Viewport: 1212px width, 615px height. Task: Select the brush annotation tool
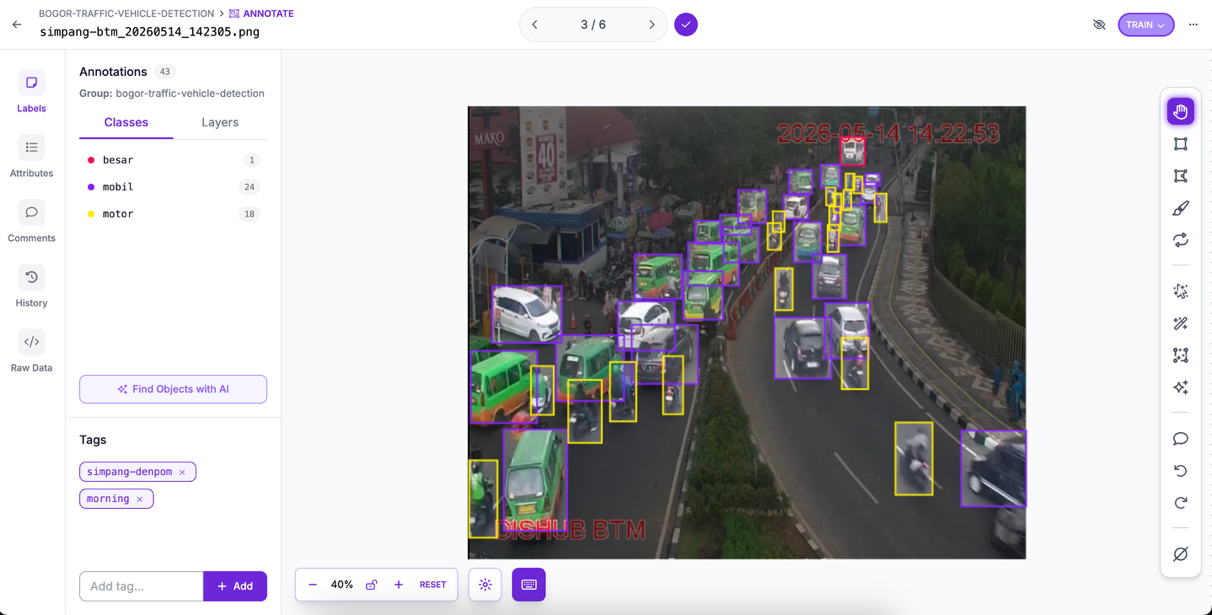[1180, 208]
